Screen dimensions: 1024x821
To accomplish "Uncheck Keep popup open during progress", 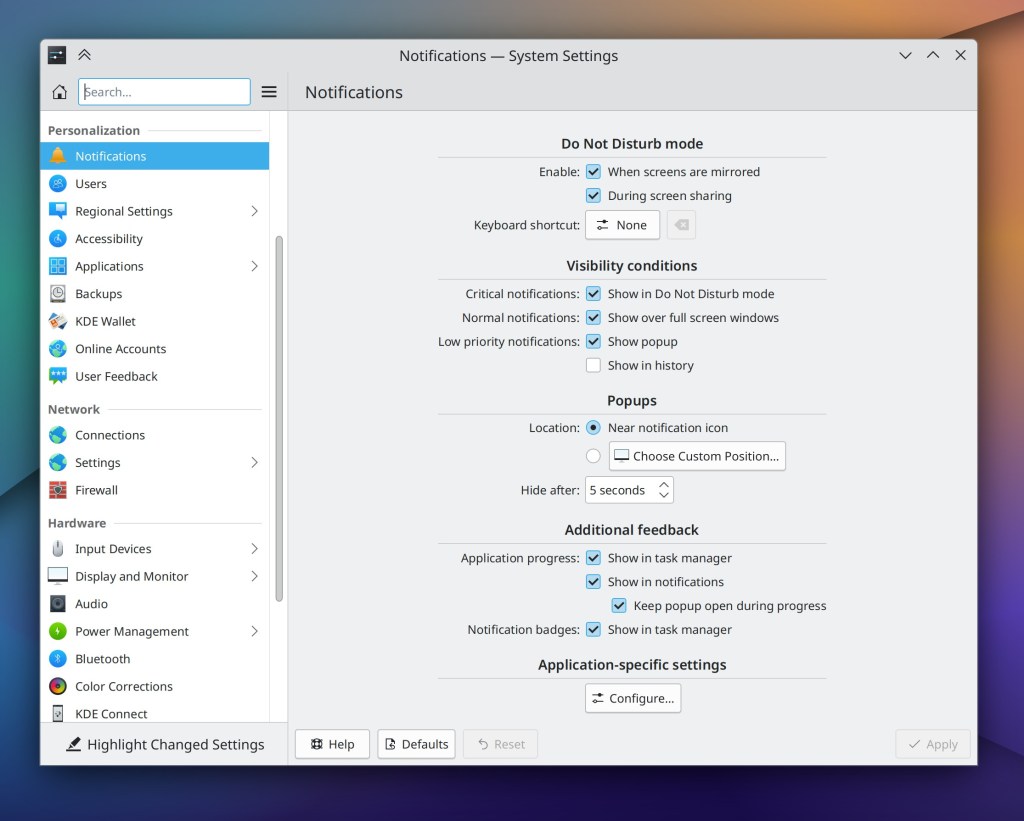I will [x=620, y=606].
